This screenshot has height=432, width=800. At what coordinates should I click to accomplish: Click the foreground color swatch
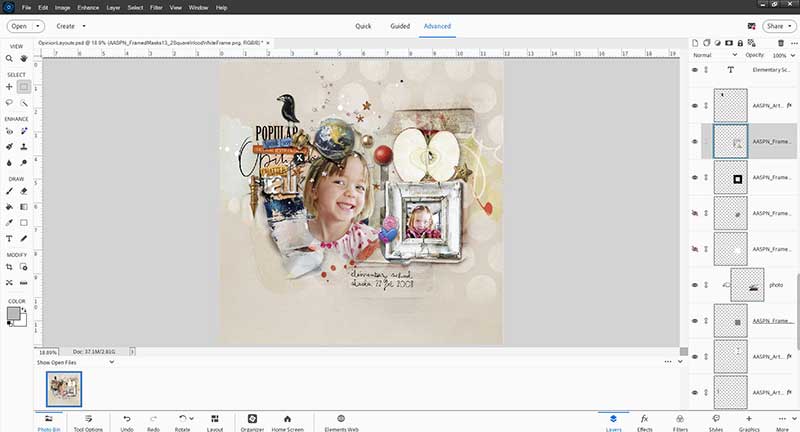click(x=14, y=313)
